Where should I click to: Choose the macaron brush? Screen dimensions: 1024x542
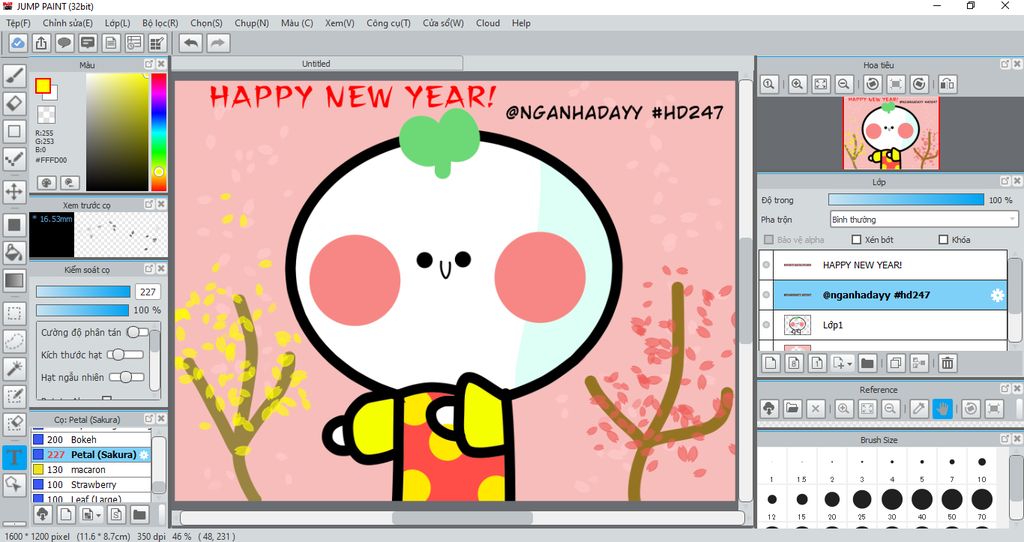tap(91, 470)
